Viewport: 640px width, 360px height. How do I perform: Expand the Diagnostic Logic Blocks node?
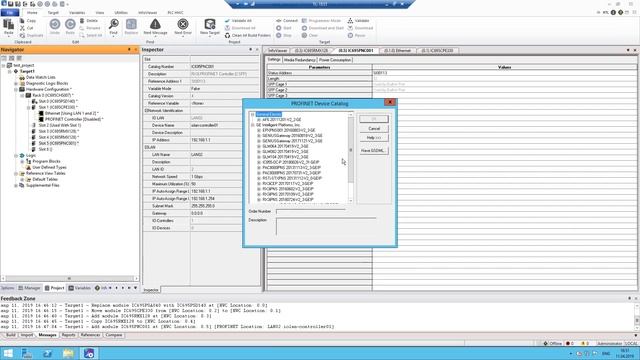click(16, 83)
